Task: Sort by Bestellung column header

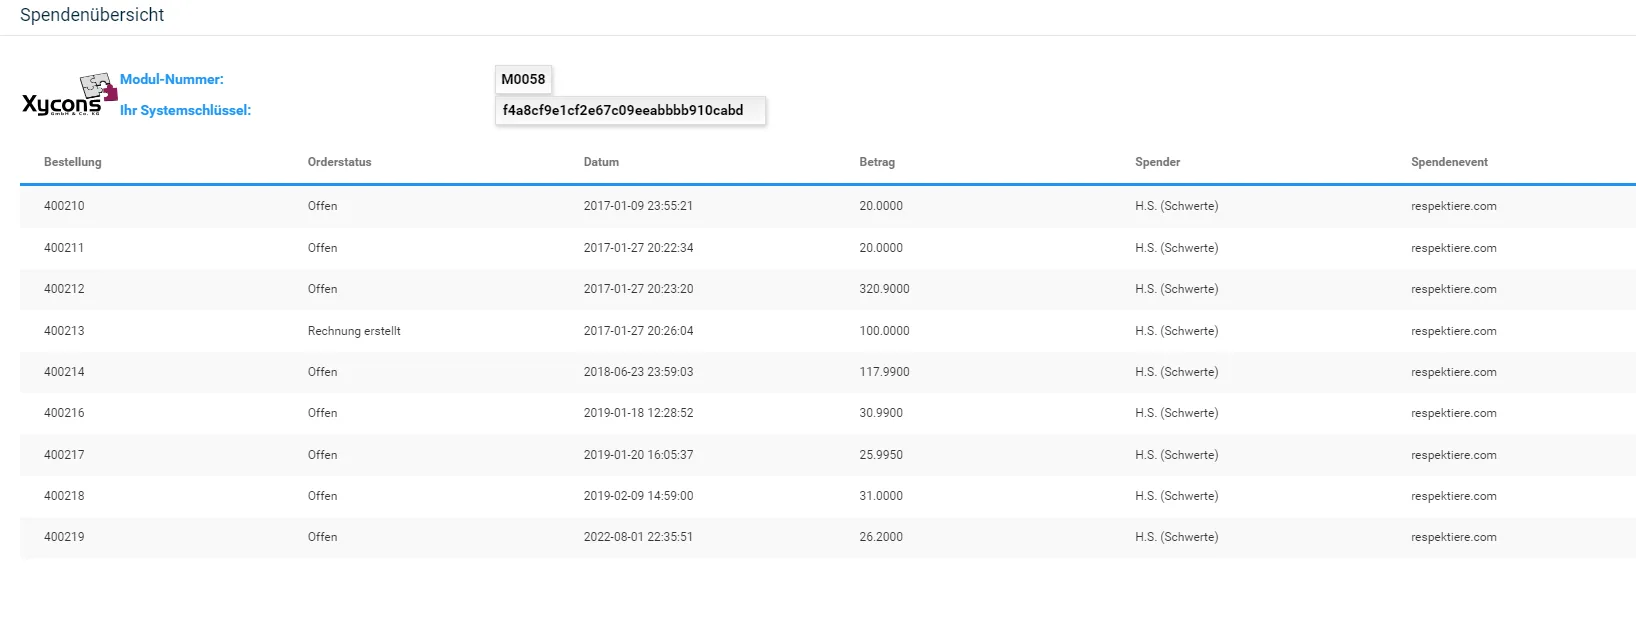Action: coord(73,162)
